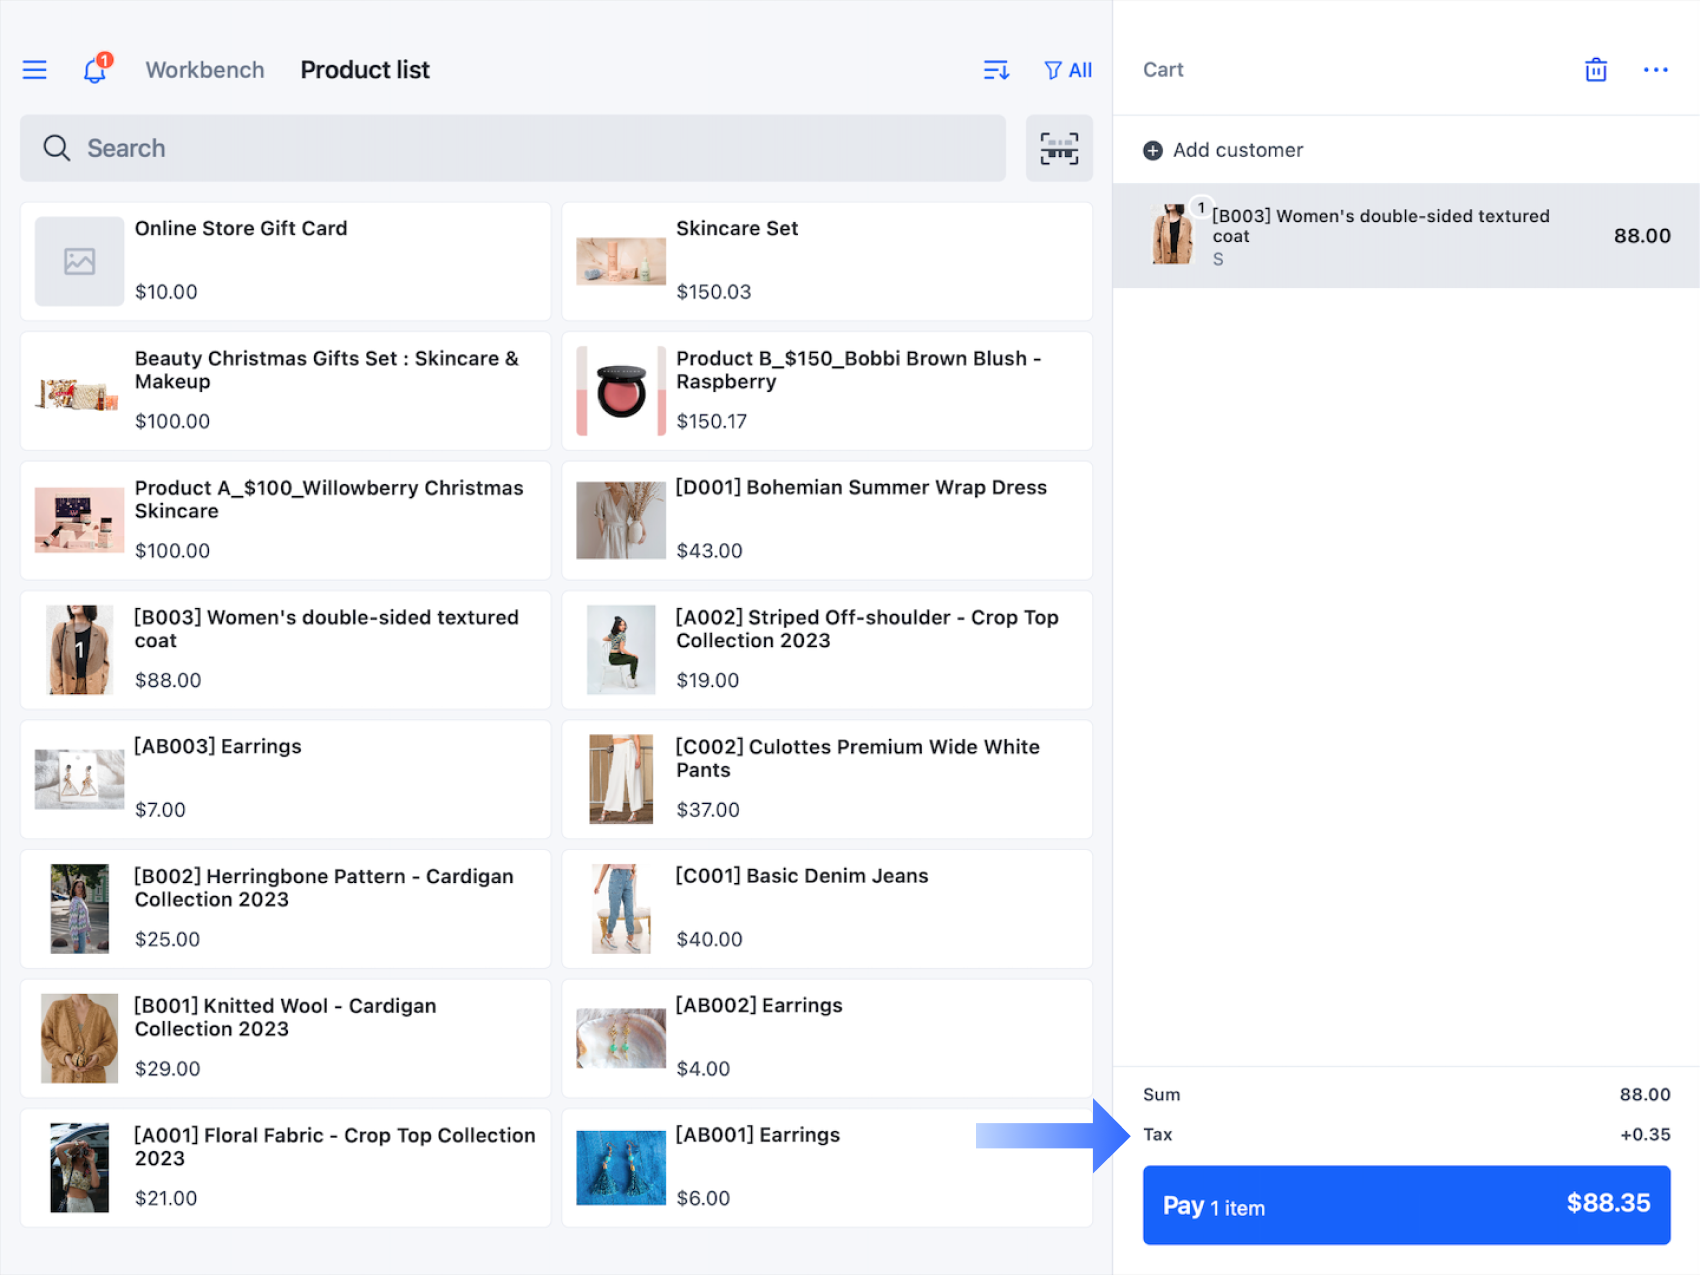Open the All filter
Viewport: 1700px width, 1275px height.
(1068, 70)
